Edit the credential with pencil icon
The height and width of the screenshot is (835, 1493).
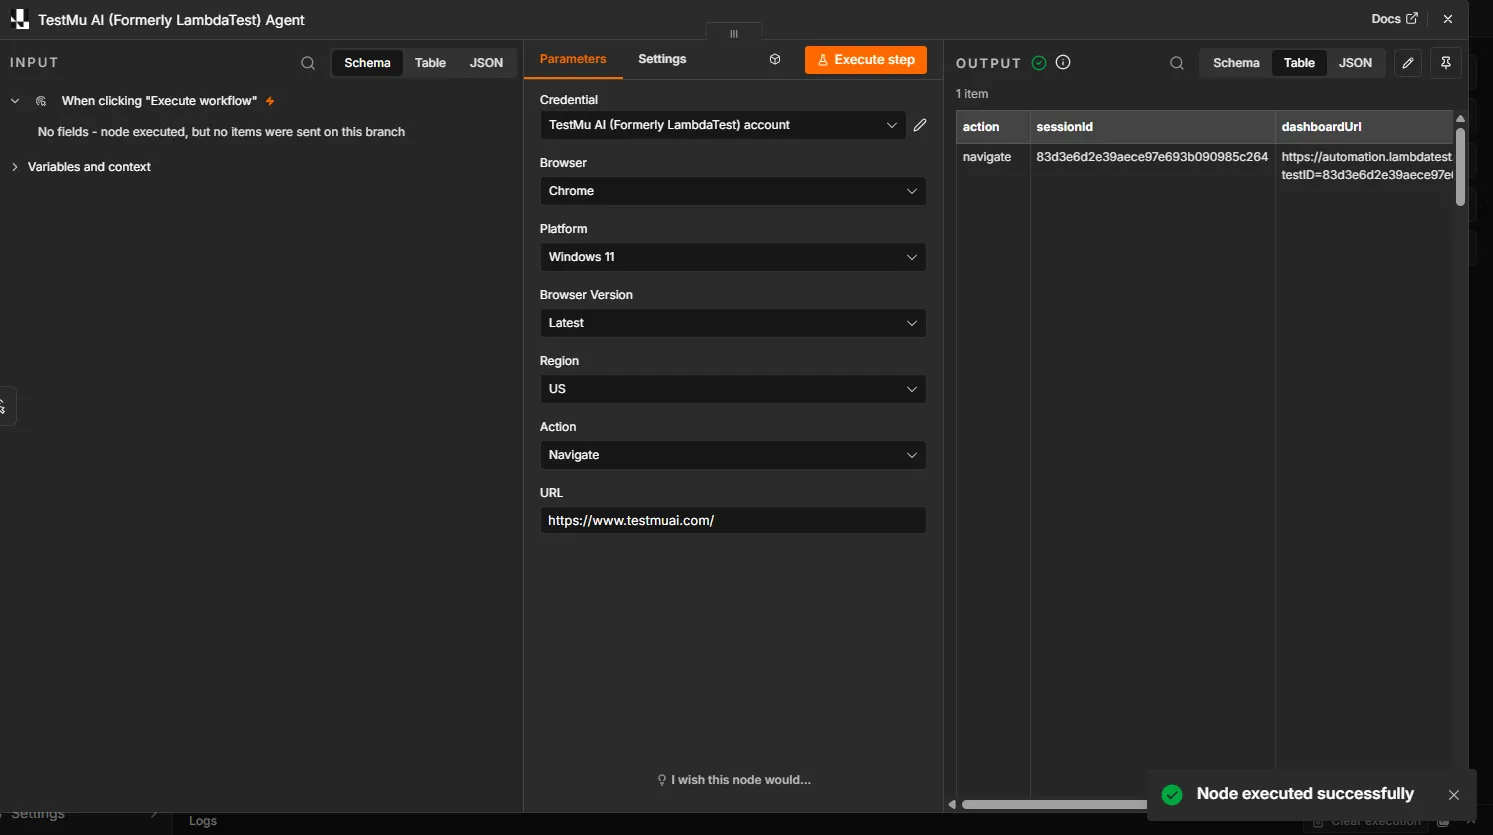pos(920,125)
